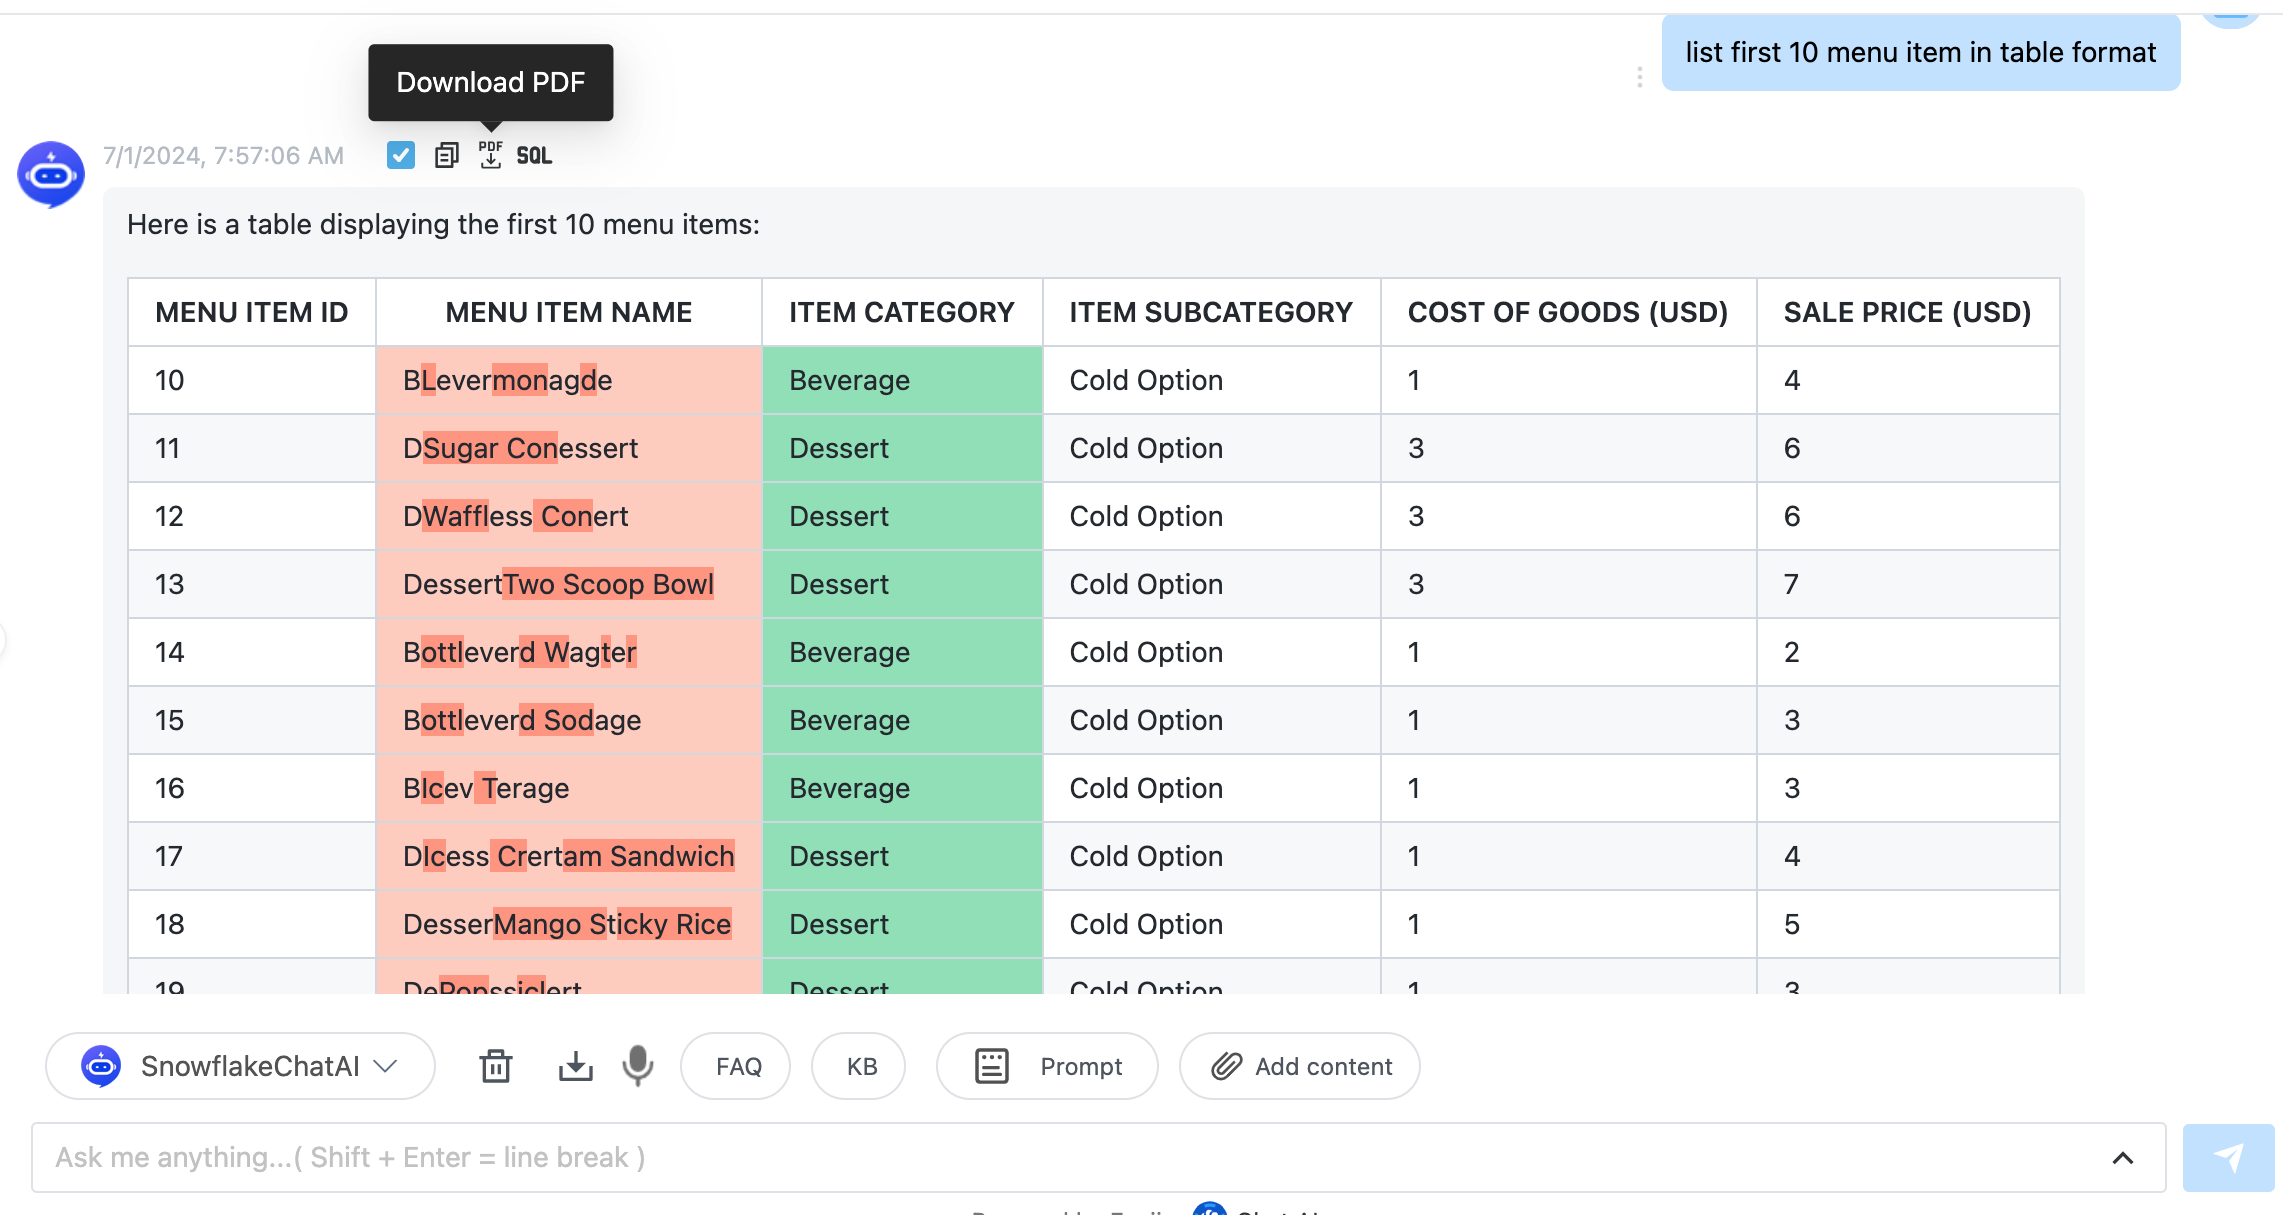Expand the SnowflakeChatAI dropdown

pos(390,1067)
